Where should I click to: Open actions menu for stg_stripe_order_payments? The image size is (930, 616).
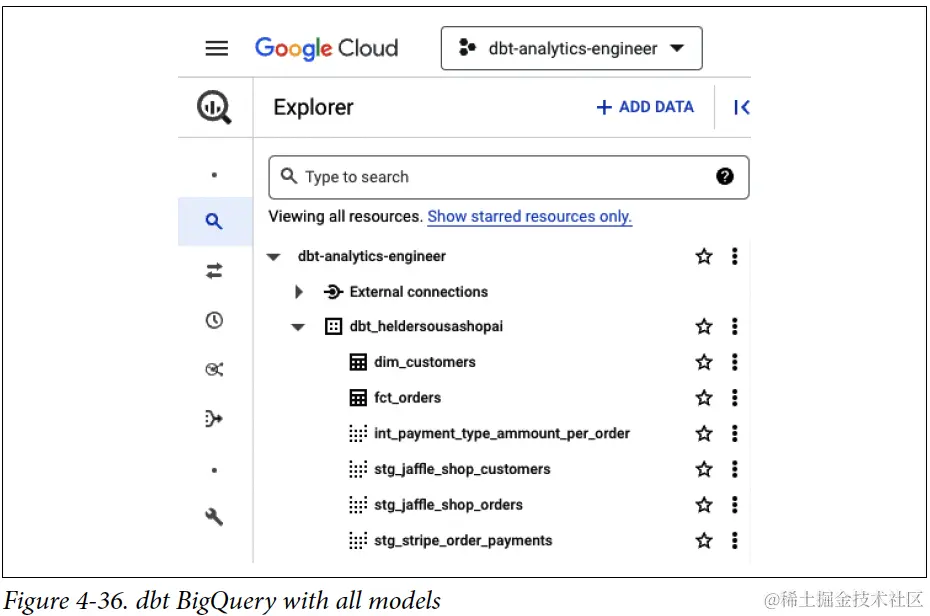[735, 540]
